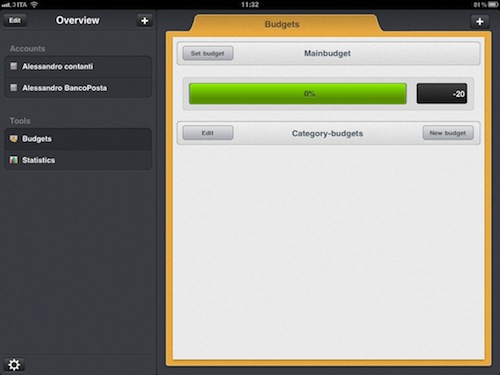Tap the -20 remaining amount box
Screen dimensions: 500x375
click(442, 94)
